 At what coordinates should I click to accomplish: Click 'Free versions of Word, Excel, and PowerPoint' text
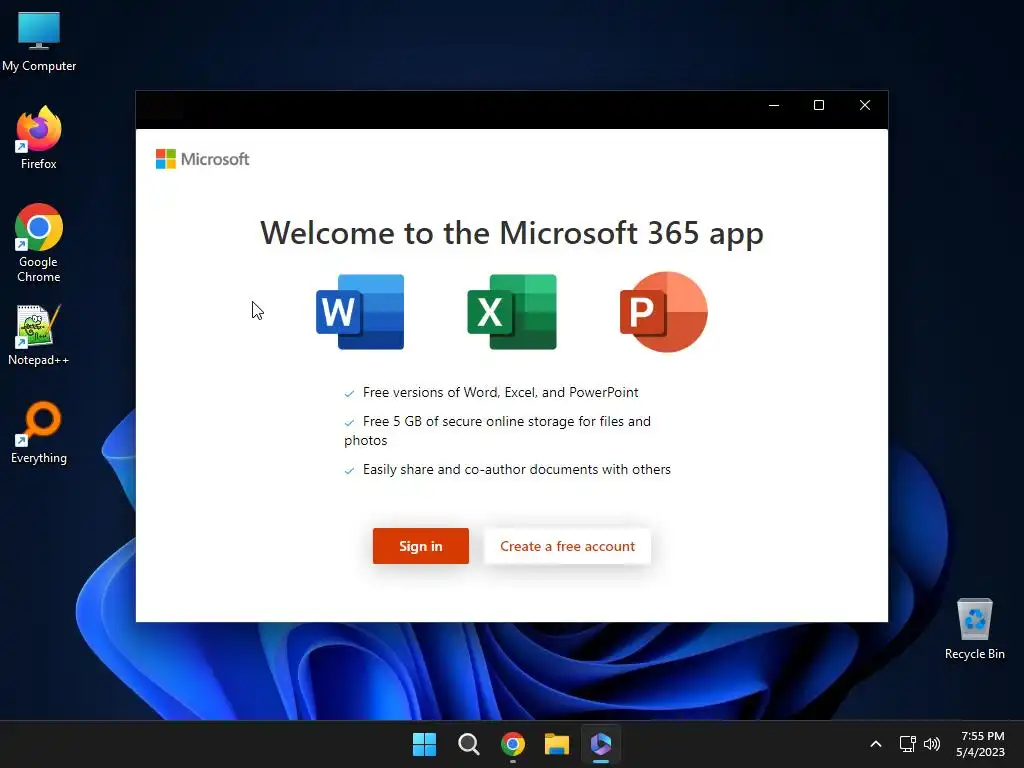[500, 392]
